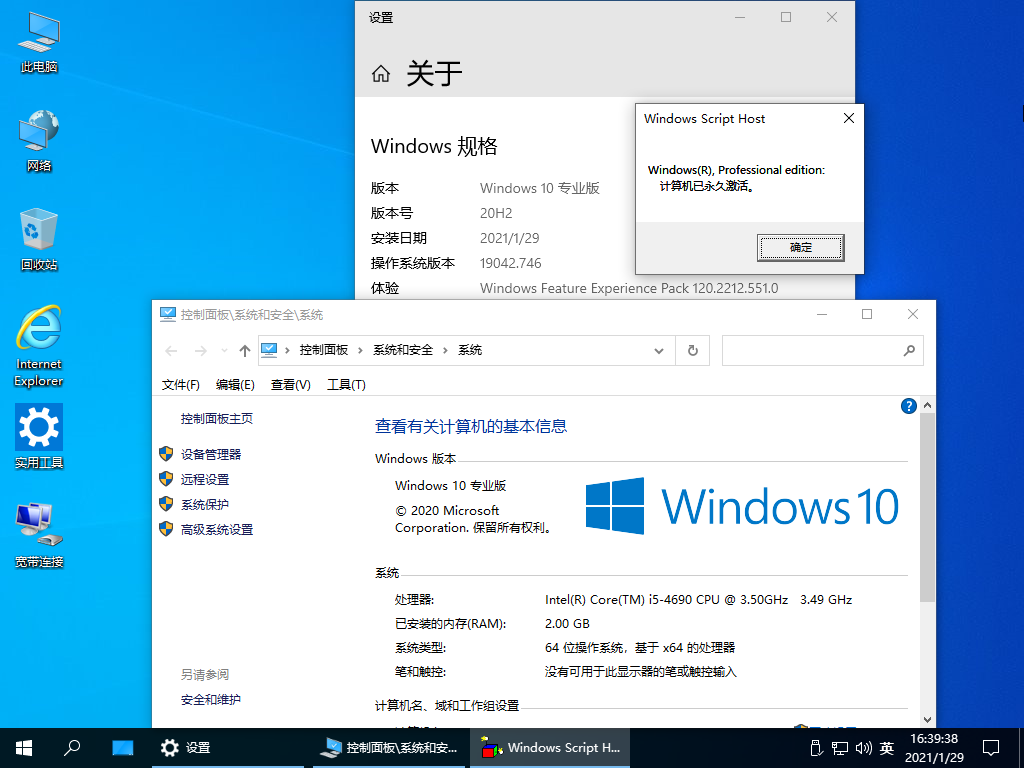This screenshot has width=1024, height=768.
Task: Open the 查看 menu
Action: tap(290, 384)
